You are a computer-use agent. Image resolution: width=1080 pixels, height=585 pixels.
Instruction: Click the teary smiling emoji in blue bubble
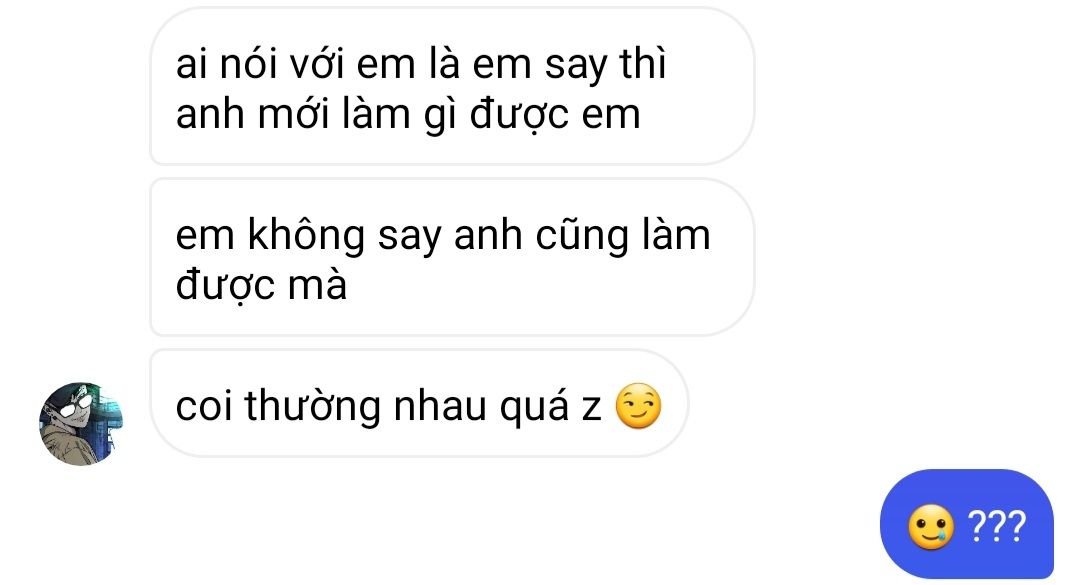[931, 527]
